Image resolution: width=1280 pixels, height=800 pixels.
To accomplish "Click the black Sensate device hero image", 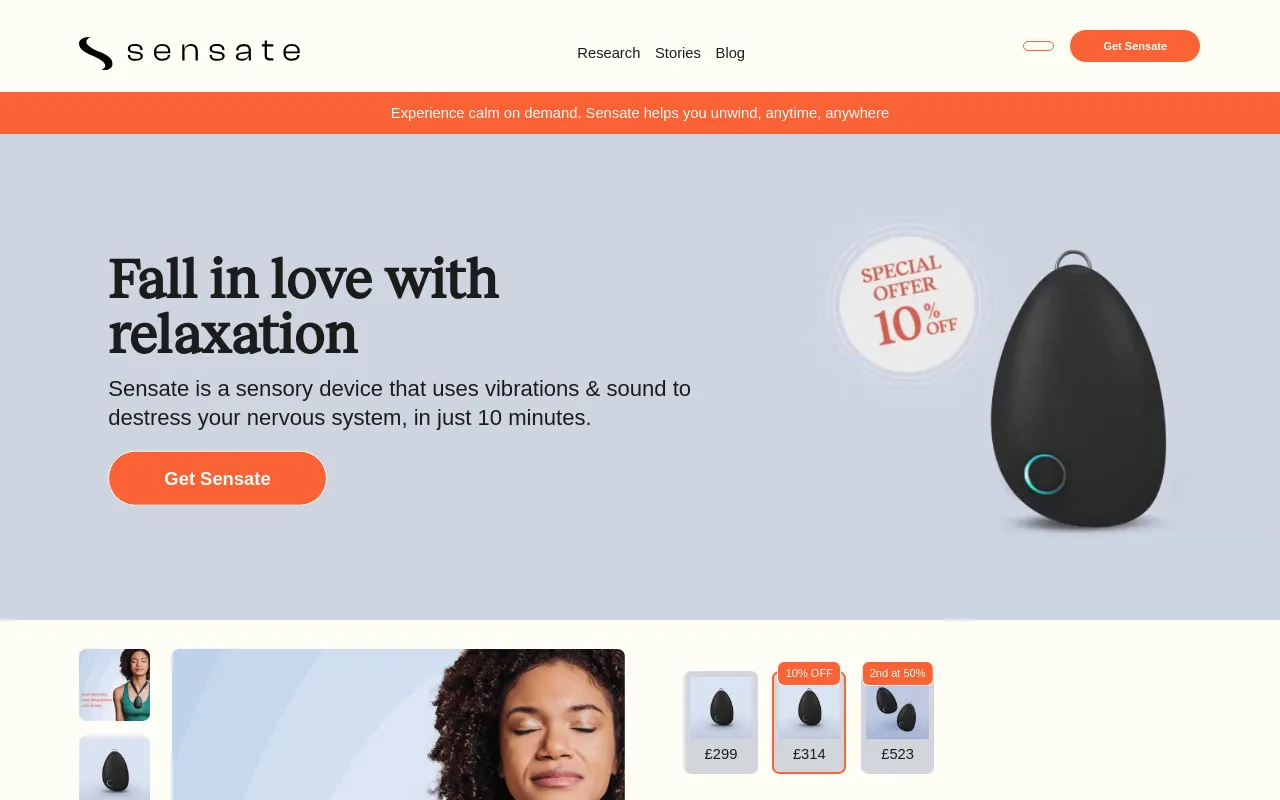I will click(x=1078, y=388).
